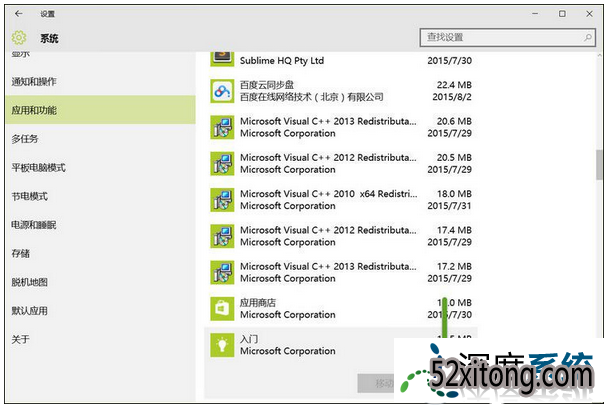Select the 18.0 MB size value
Viewport: 609px width, 407px height.
pos(454,193)
